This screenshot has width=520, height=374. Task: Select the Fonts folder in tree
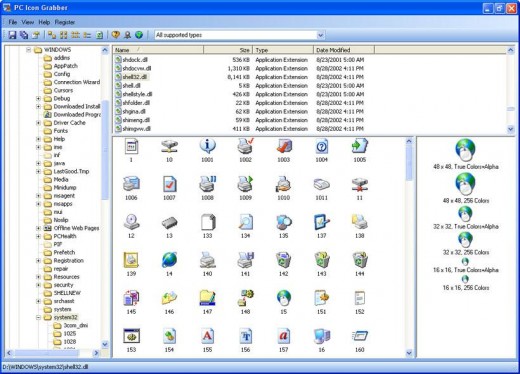pyautogui.click(x=61, y=131)
